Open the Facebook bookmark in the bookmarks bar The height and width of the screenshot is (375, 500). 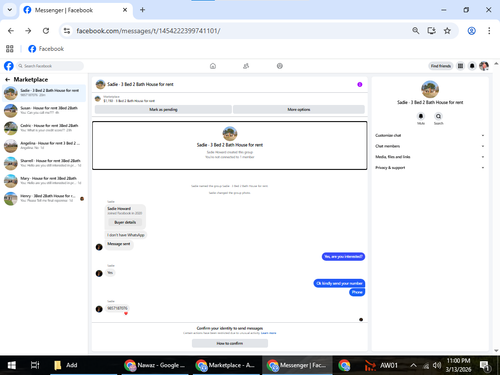(46, 49)
